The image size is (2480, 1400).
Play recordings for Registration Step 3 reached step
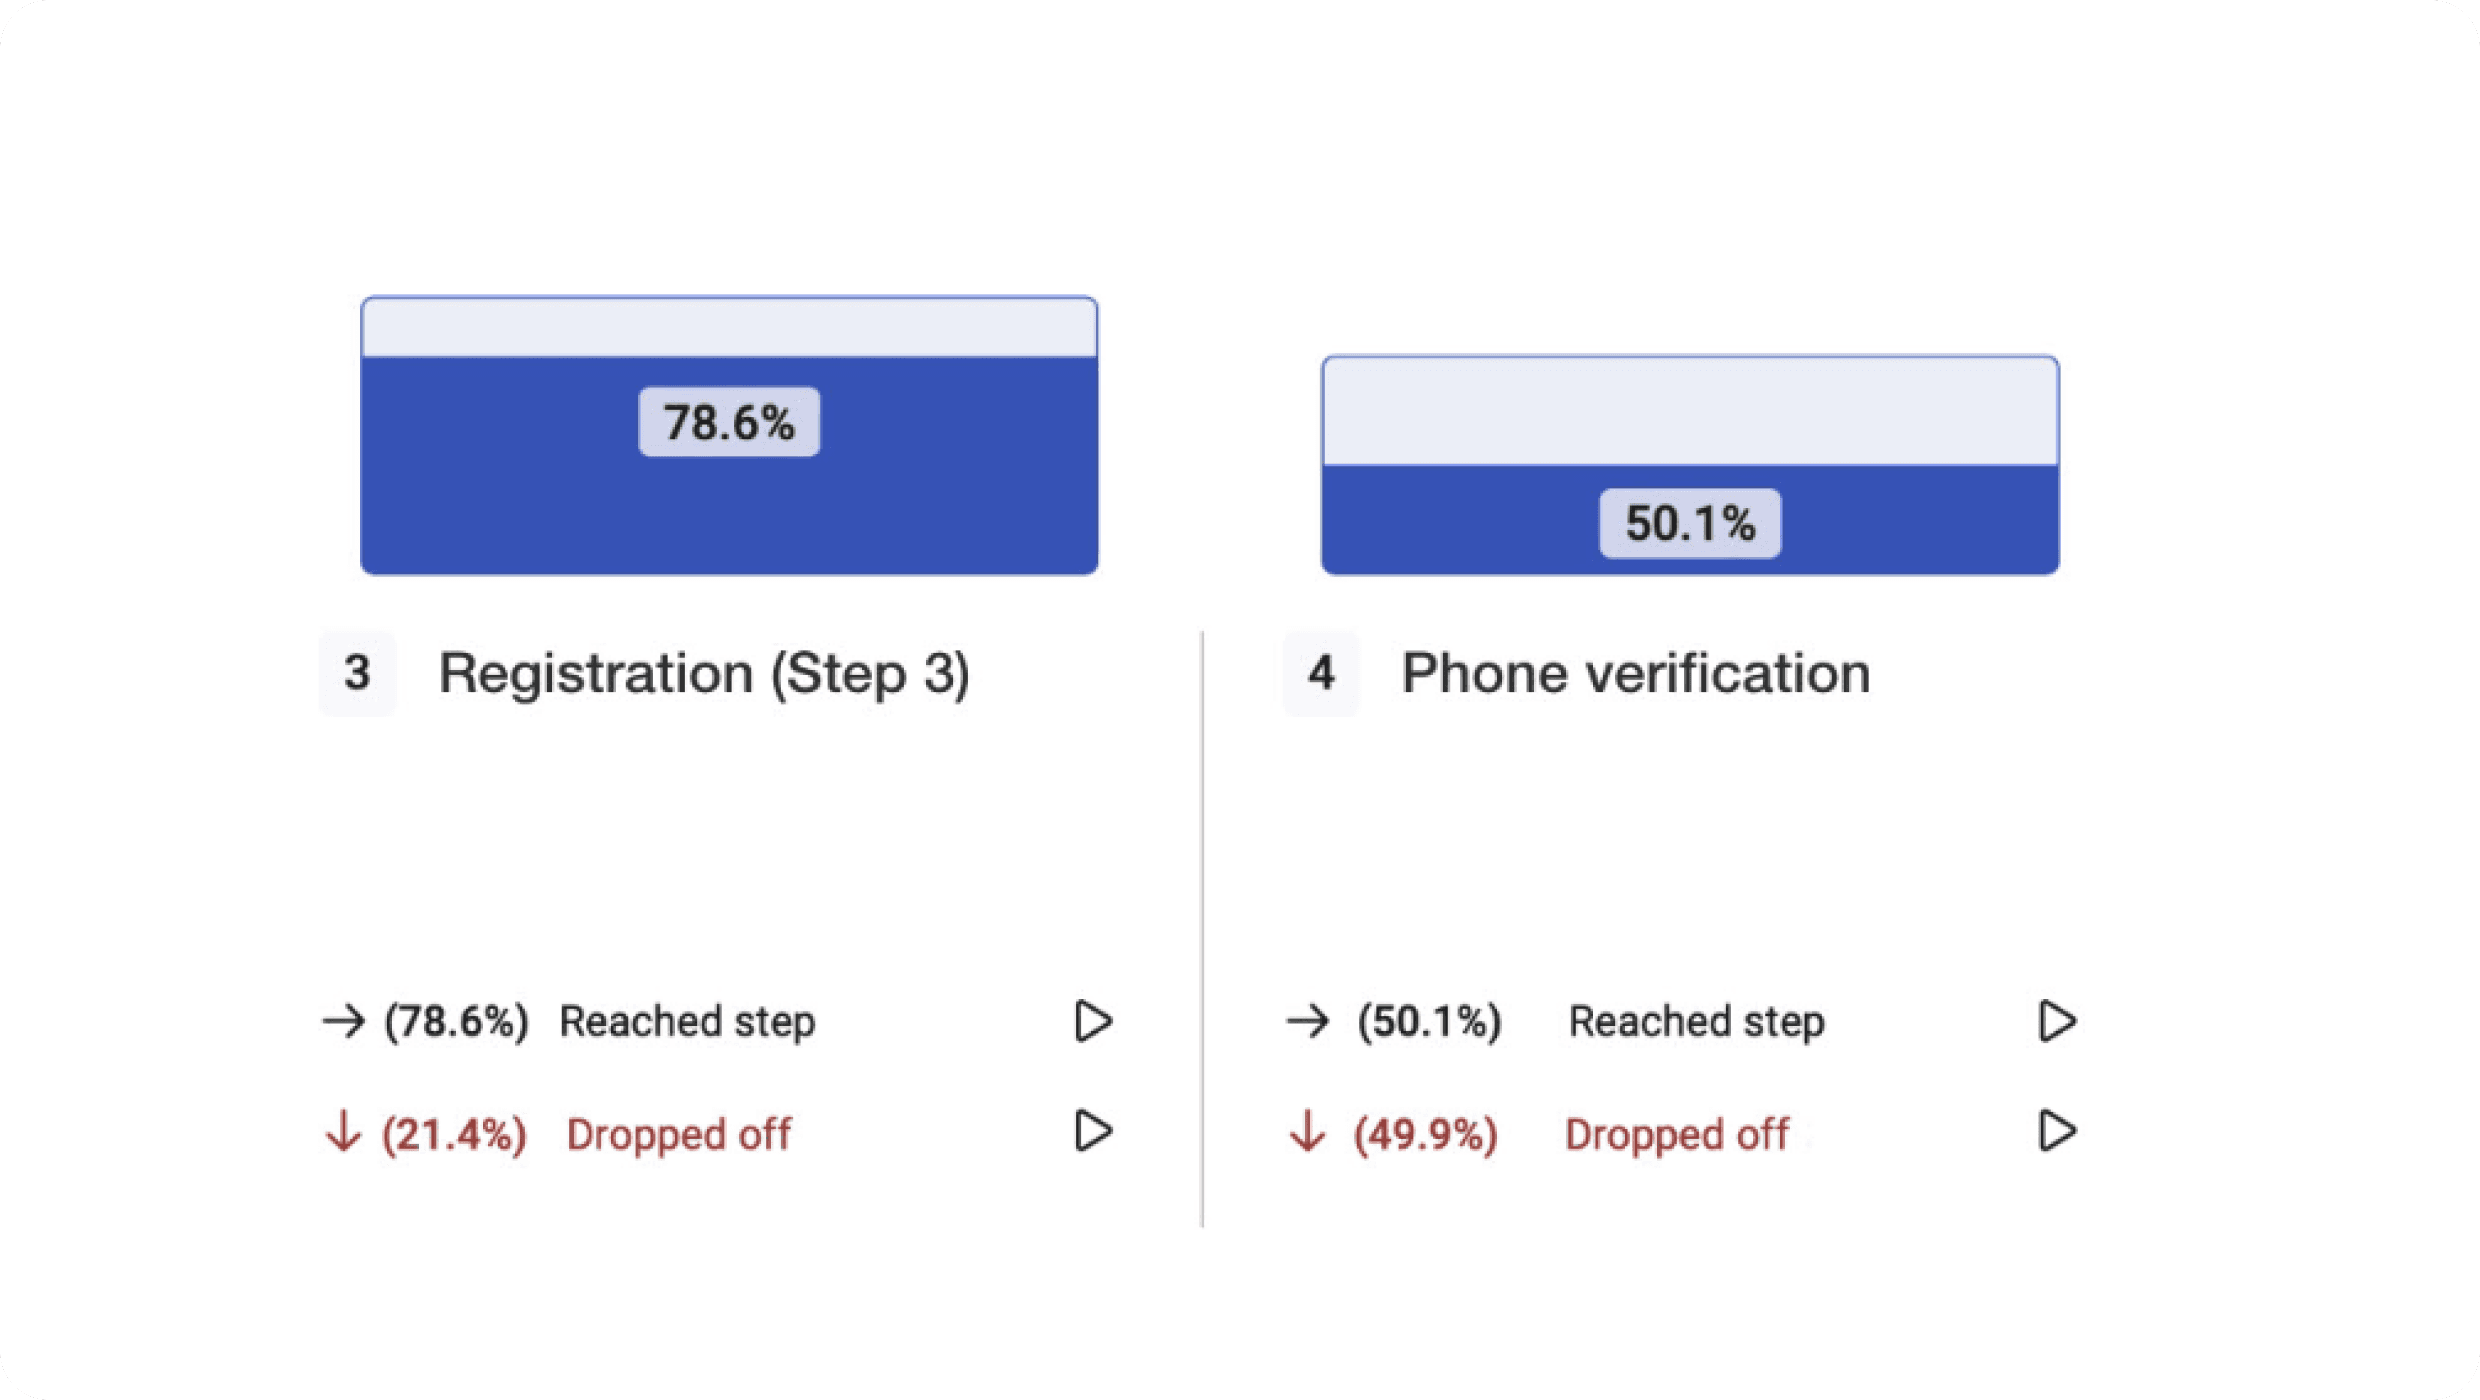[1092, 1021]
